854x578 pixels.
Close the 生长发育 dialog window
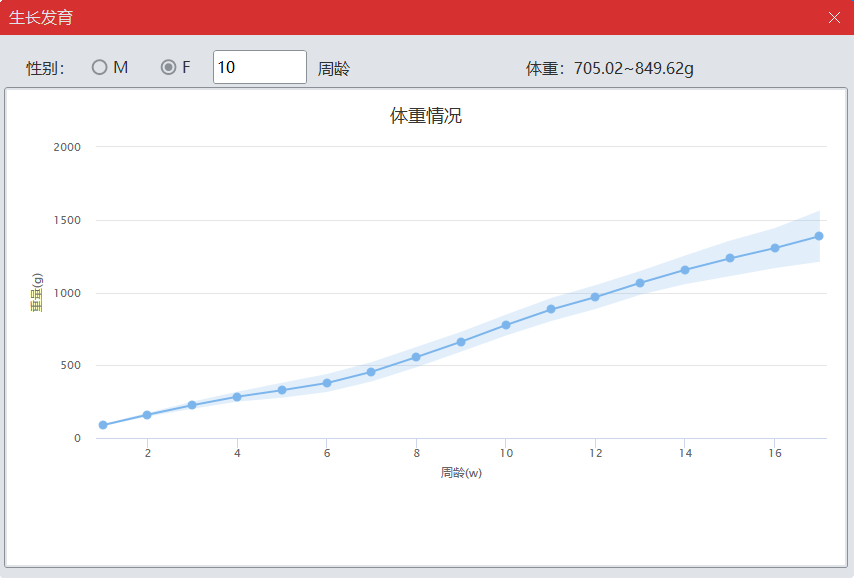point(834,17)
